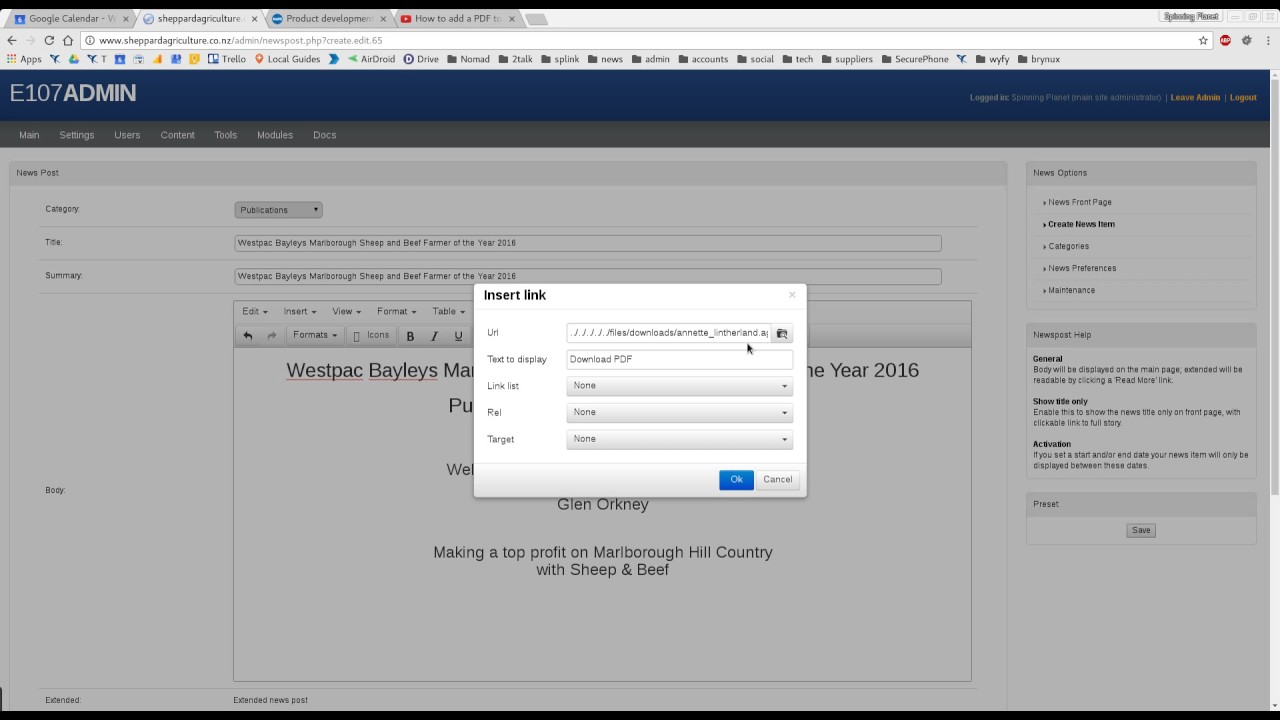Open the Apps bookmark shortcut
This screenshot has width=1280, height=720.
tap(24, 59)
